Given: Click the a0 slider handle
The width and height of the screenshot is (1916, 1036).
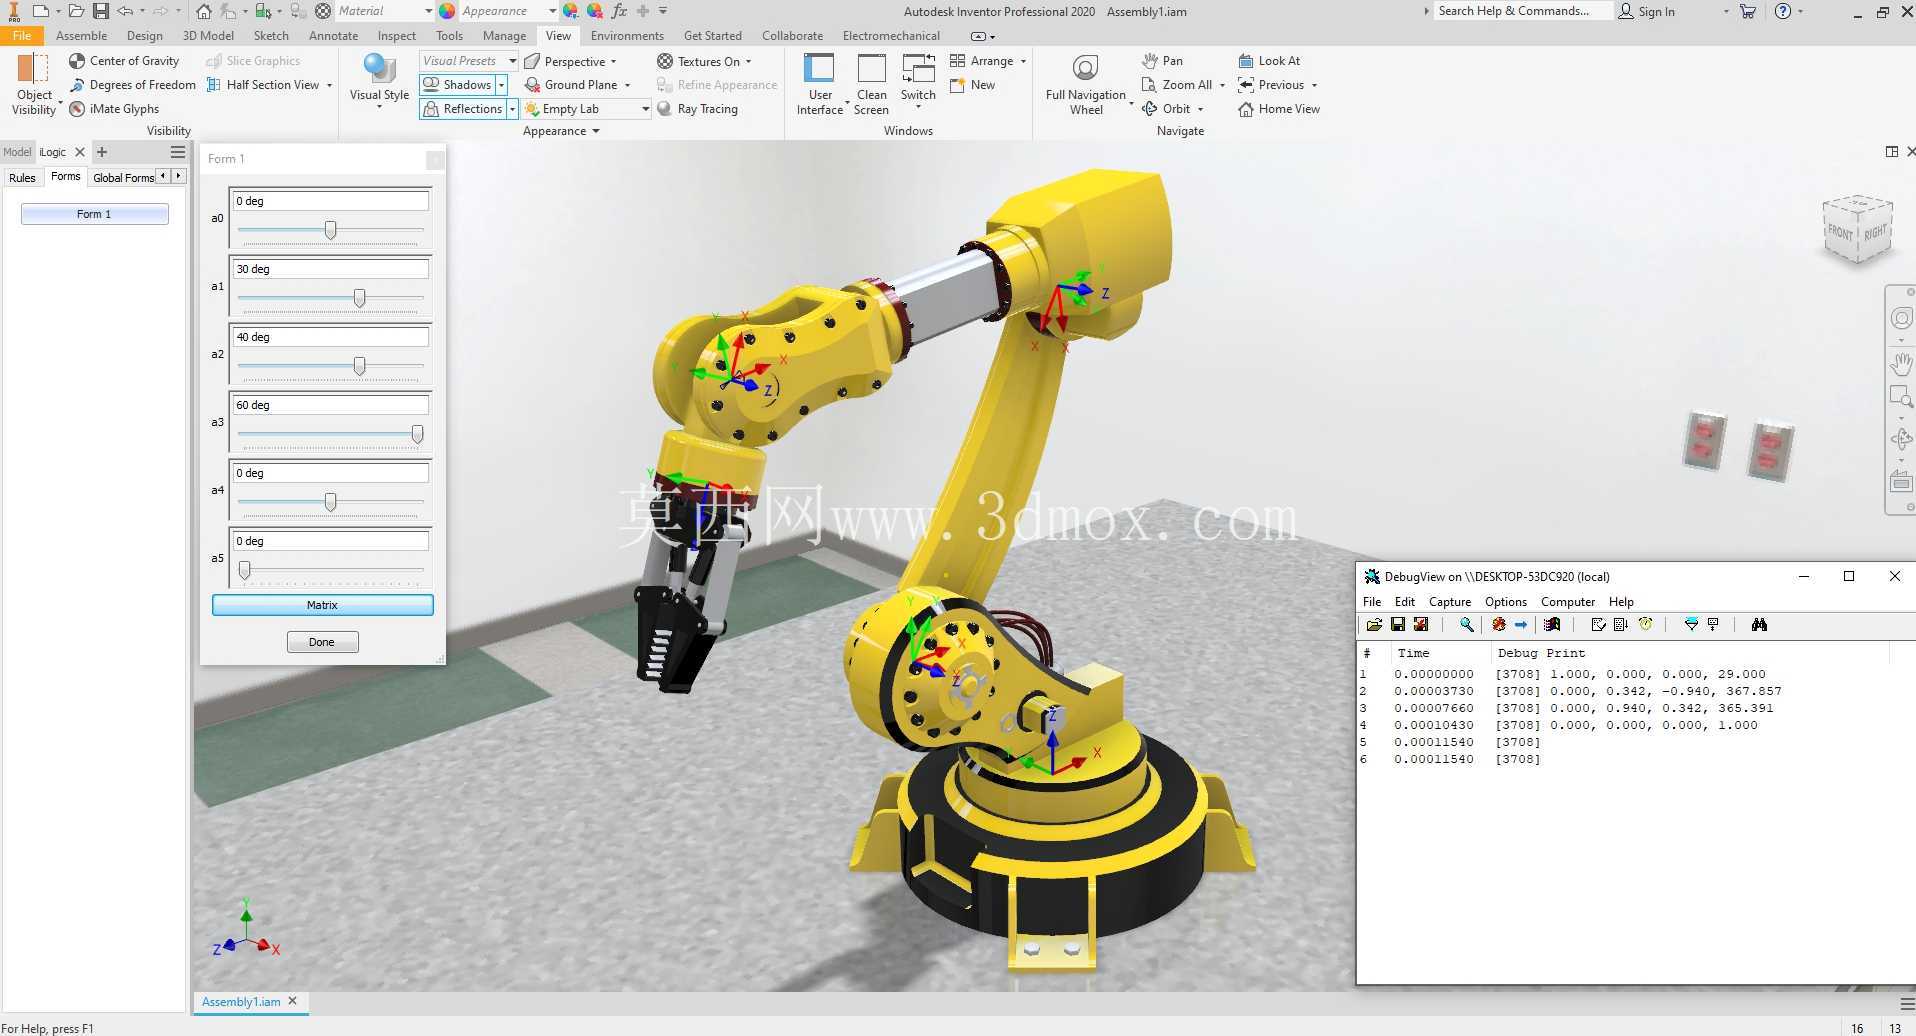Looking at the screenshot, I should [x=330, y=230].
